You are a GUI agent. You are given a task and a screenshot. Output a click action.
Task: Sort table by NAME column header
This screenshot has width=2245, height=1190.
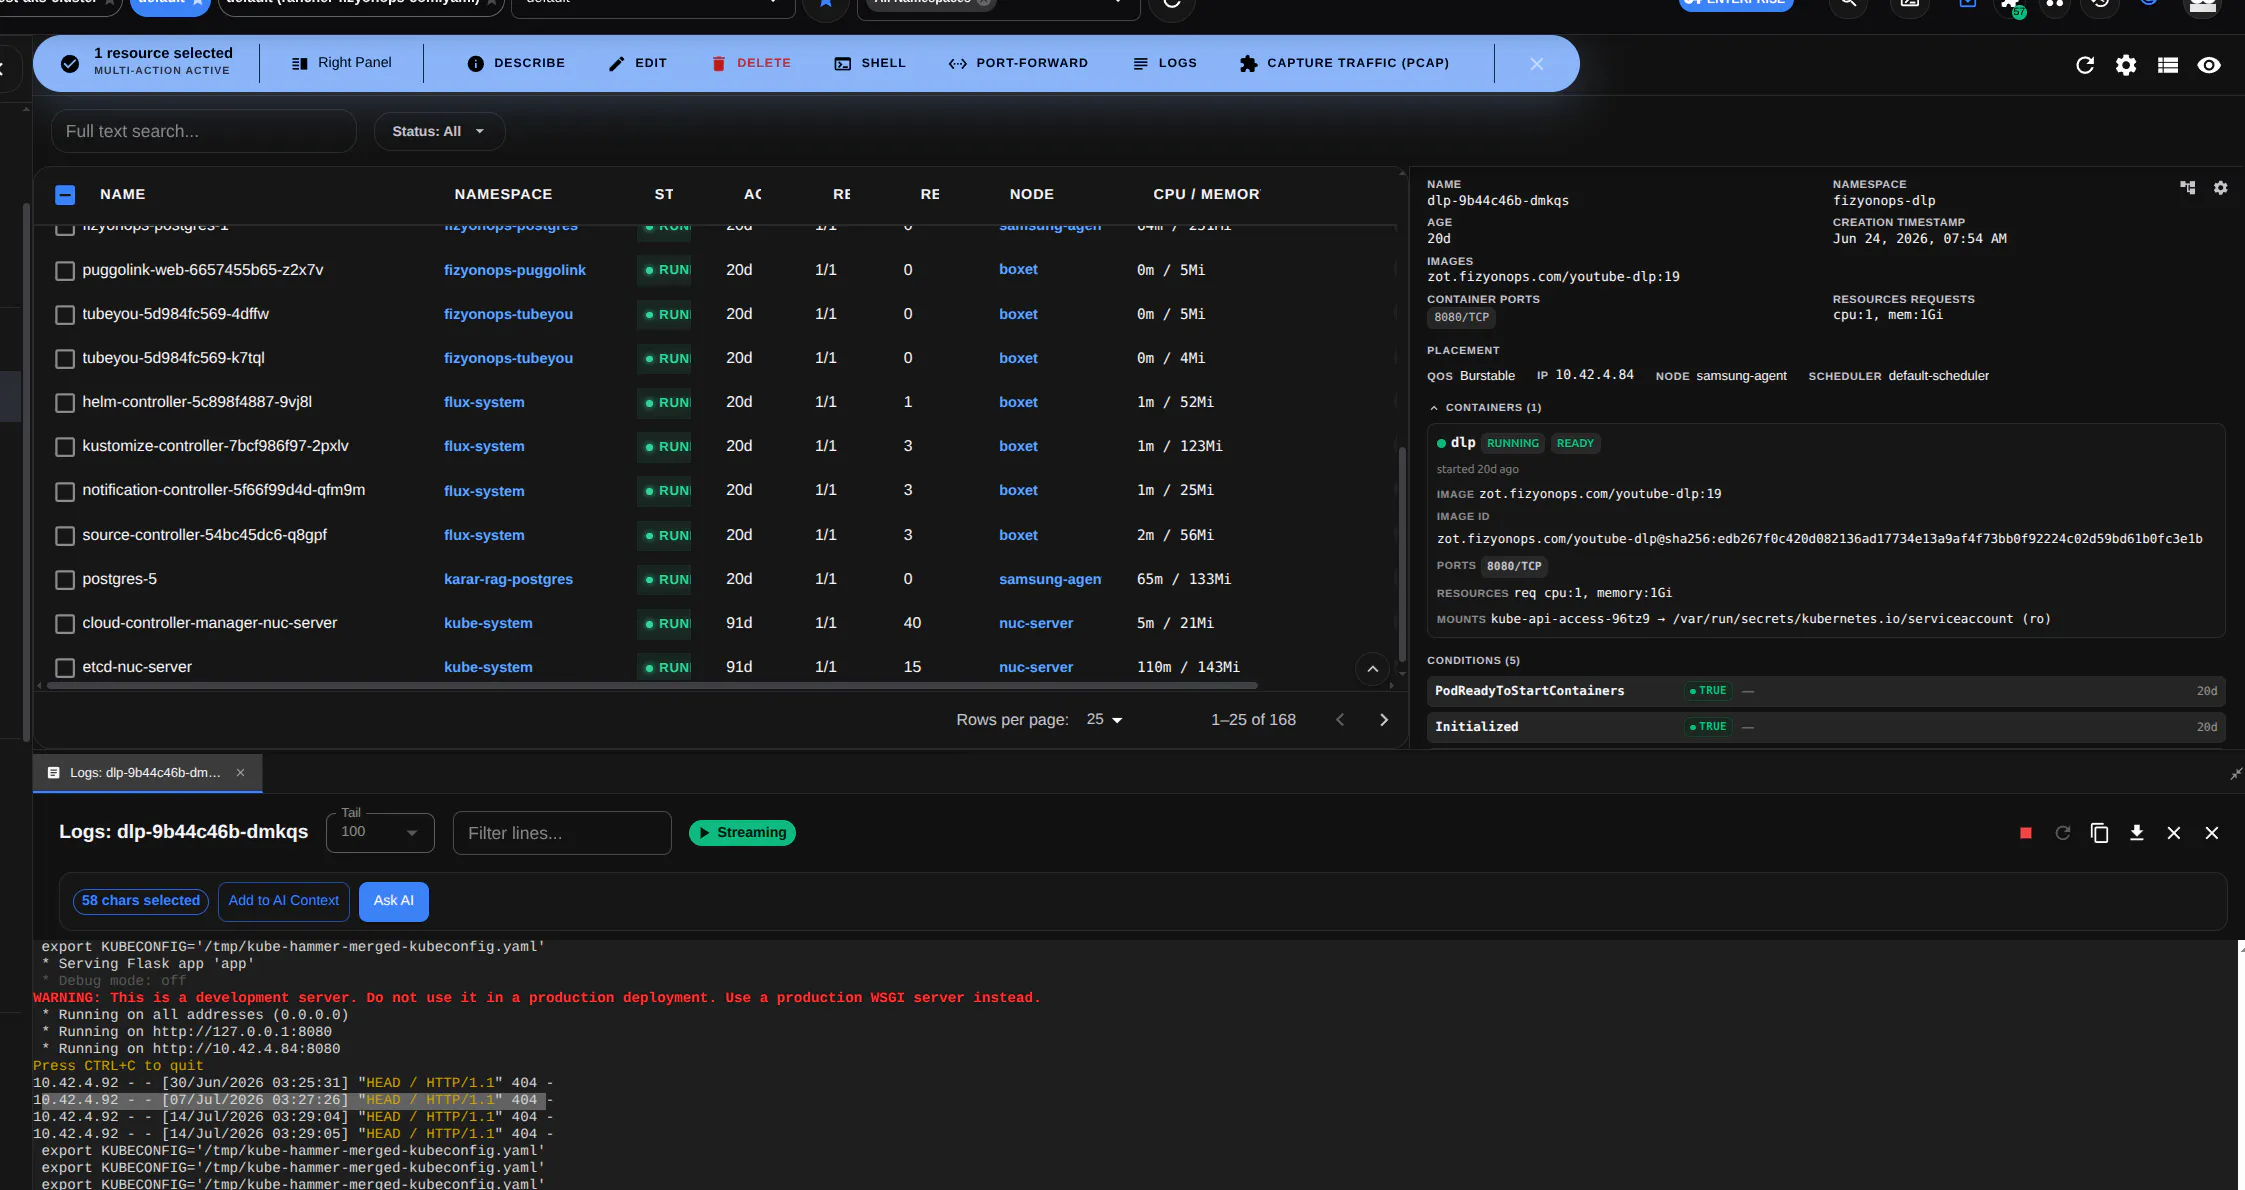tap(122, 194)
